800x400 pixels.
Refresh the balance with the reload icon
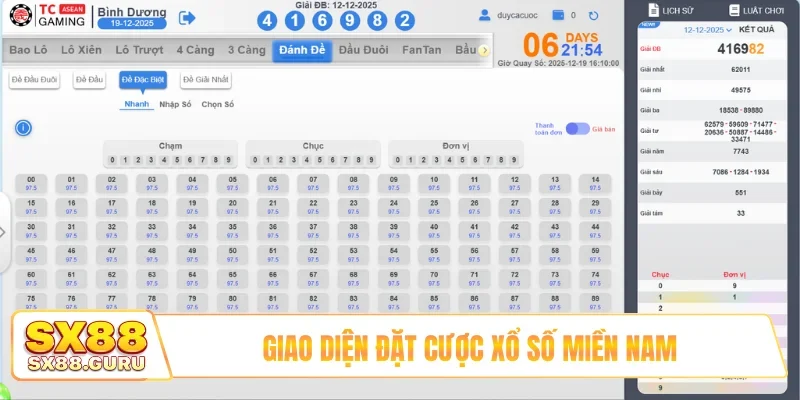[x=593, y=16]
